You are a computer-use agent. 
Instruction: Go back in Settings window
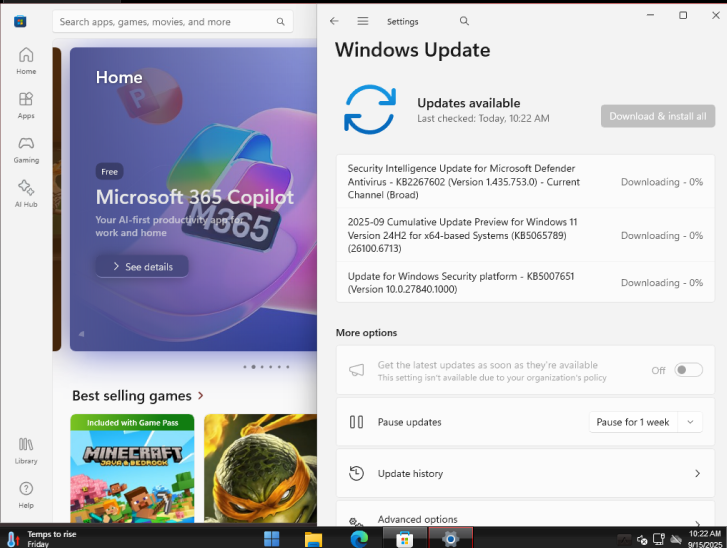(334, 21)
